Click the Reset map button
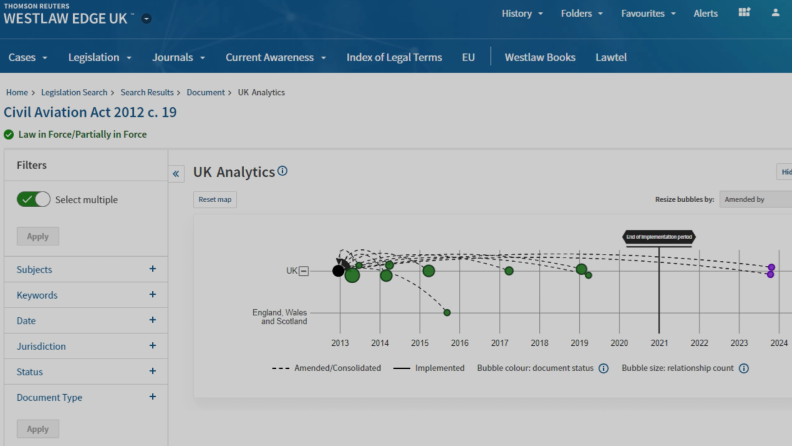 [215, 200]
